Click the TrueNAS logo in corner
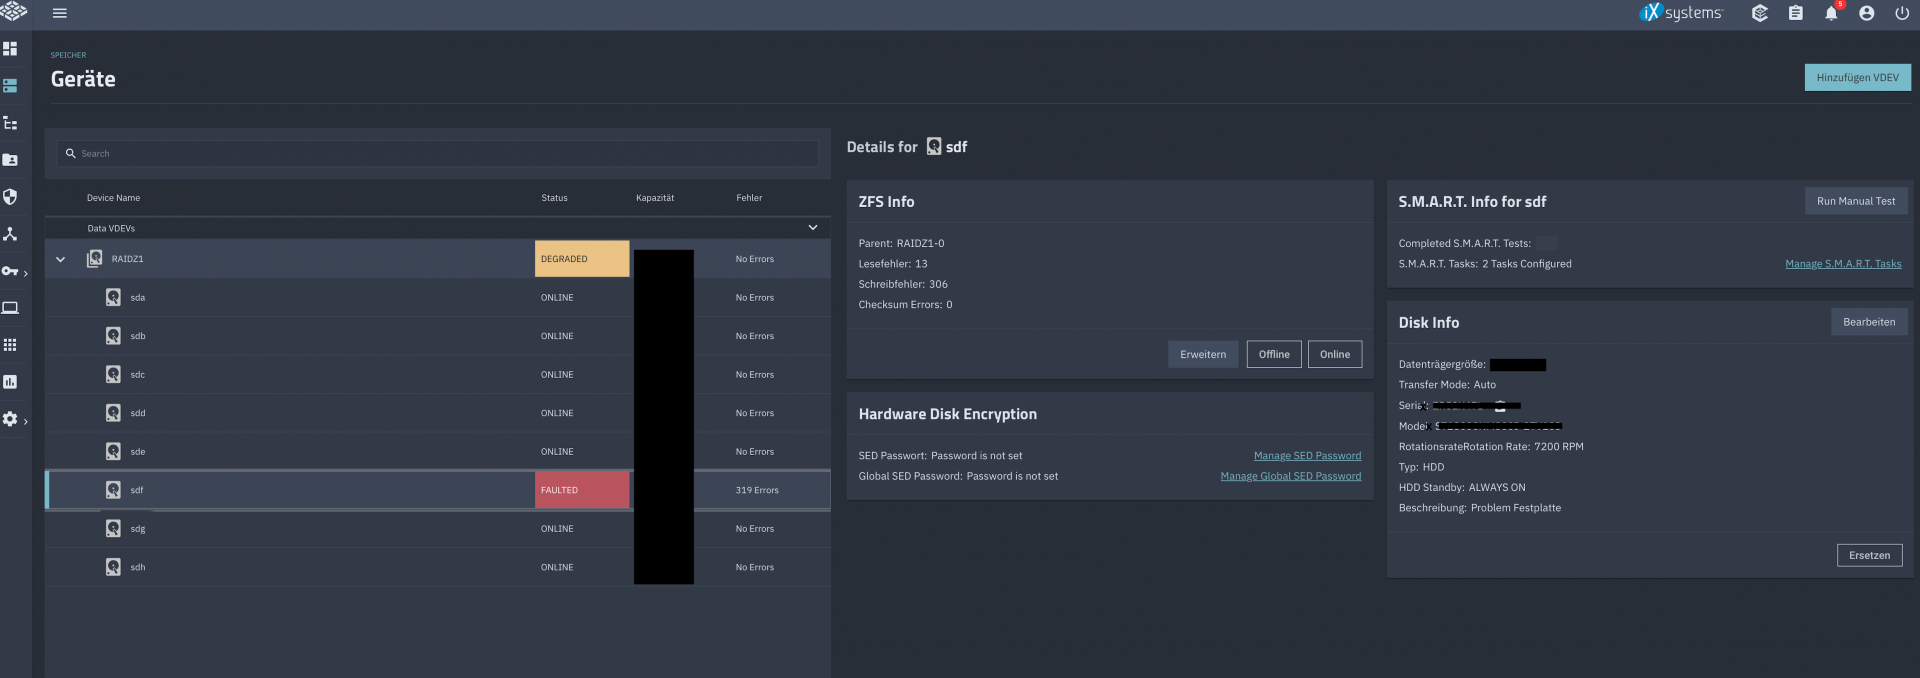 tap(13, 11)
